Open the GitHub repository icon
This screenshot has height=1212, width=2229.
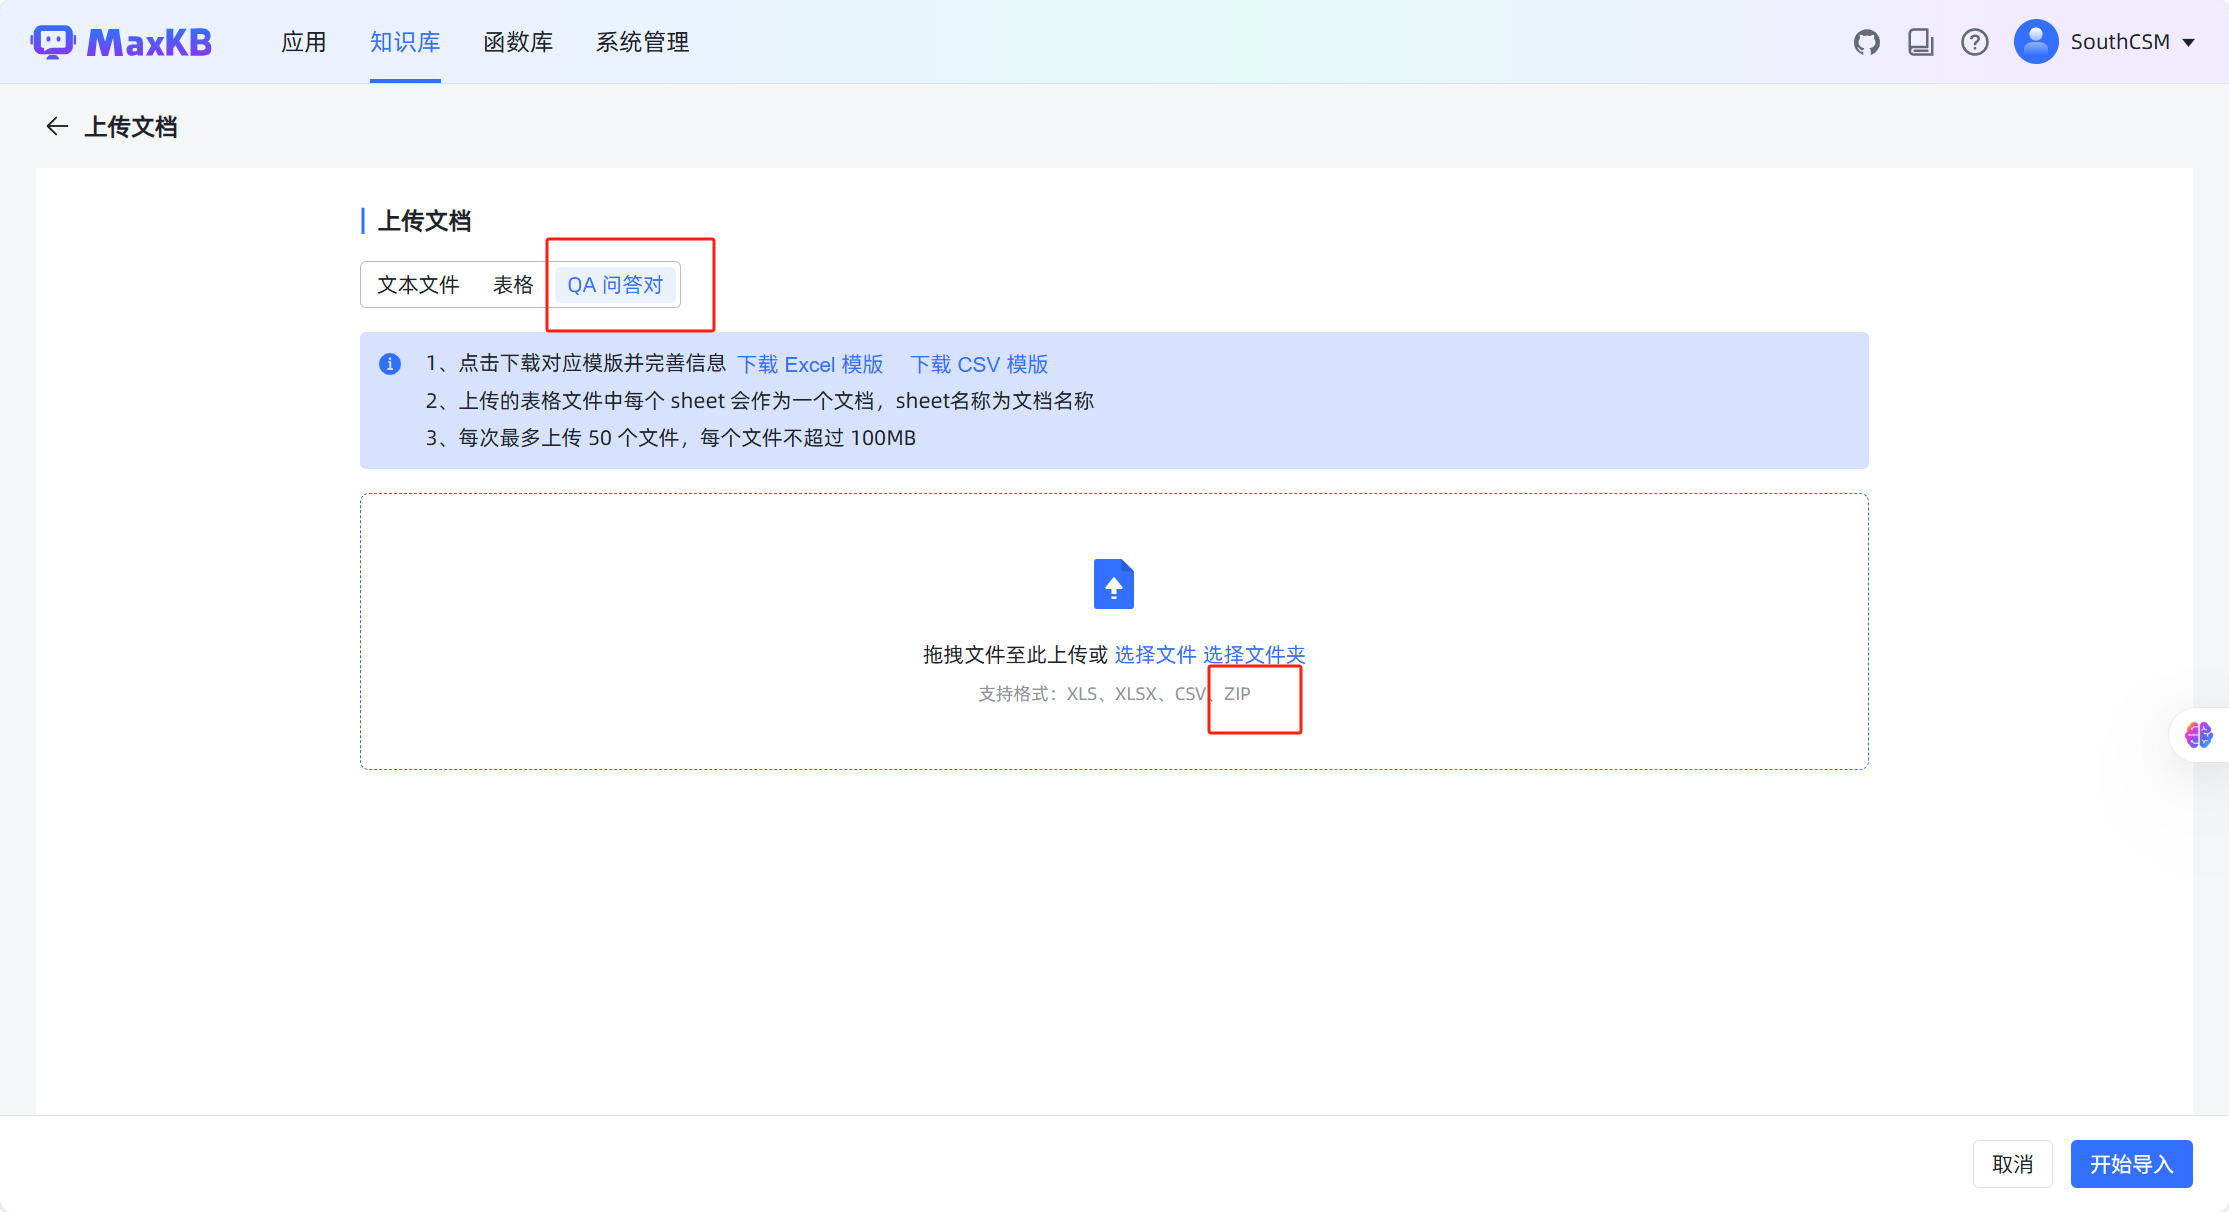point(1866,42)
